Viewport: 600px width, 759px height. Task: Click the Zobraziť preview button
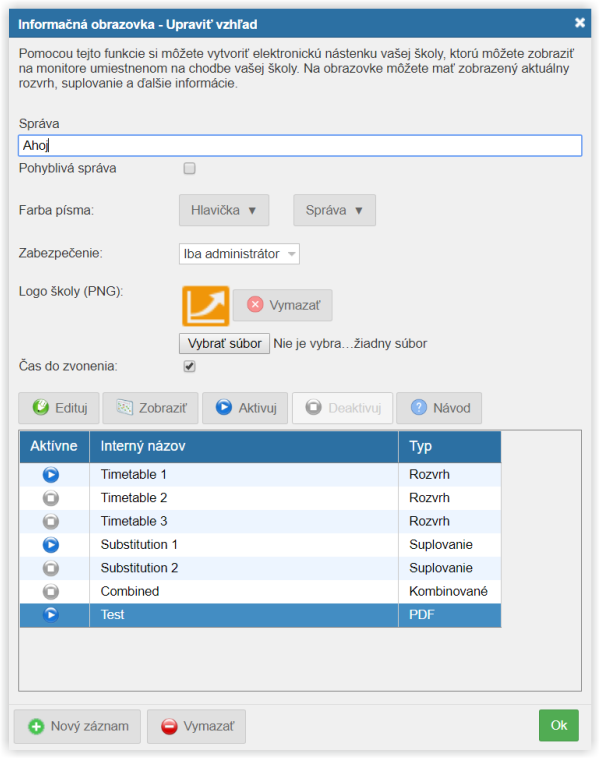point(150,408)
